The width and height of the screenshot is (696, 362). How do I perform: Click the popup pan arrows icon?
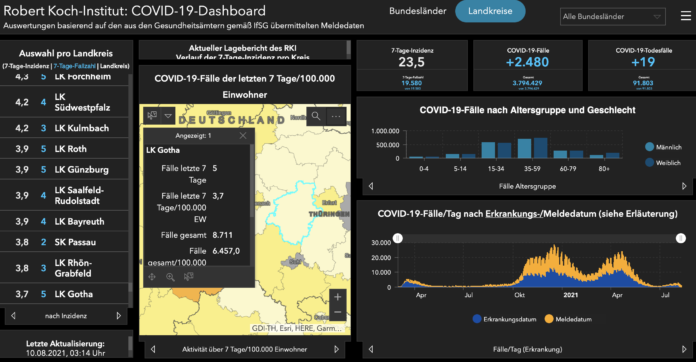click(152, 277)
